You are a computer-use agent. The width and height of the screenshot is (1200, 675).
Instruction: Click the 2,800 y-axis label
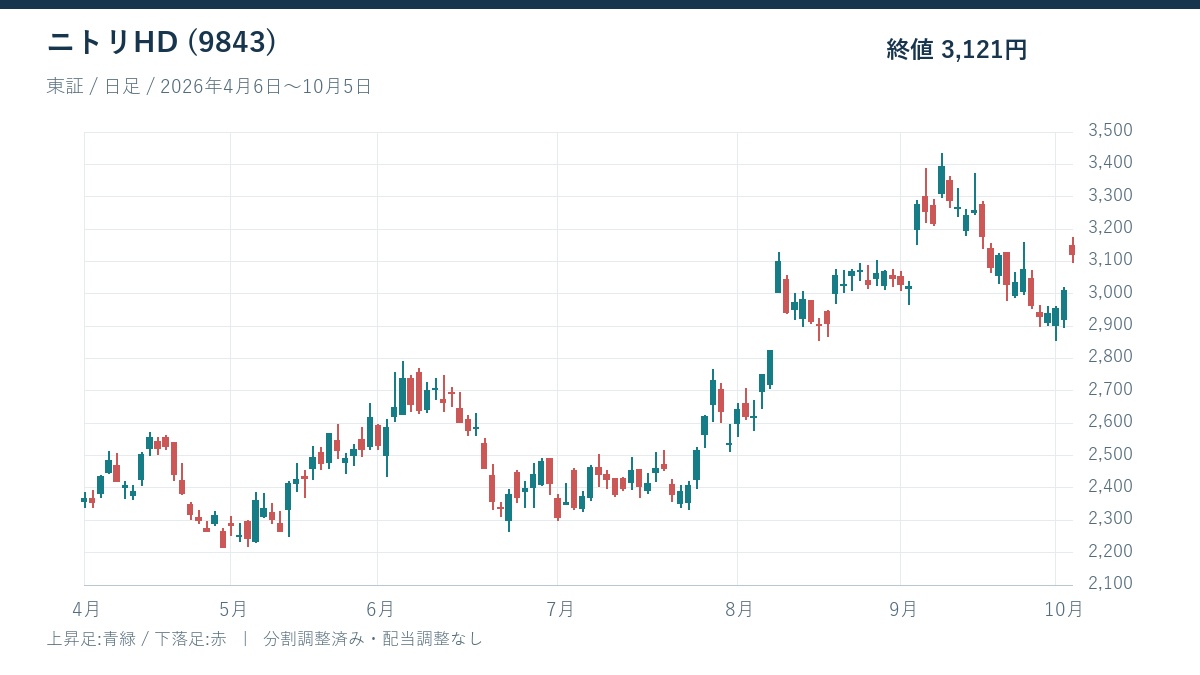[1110, 356]
